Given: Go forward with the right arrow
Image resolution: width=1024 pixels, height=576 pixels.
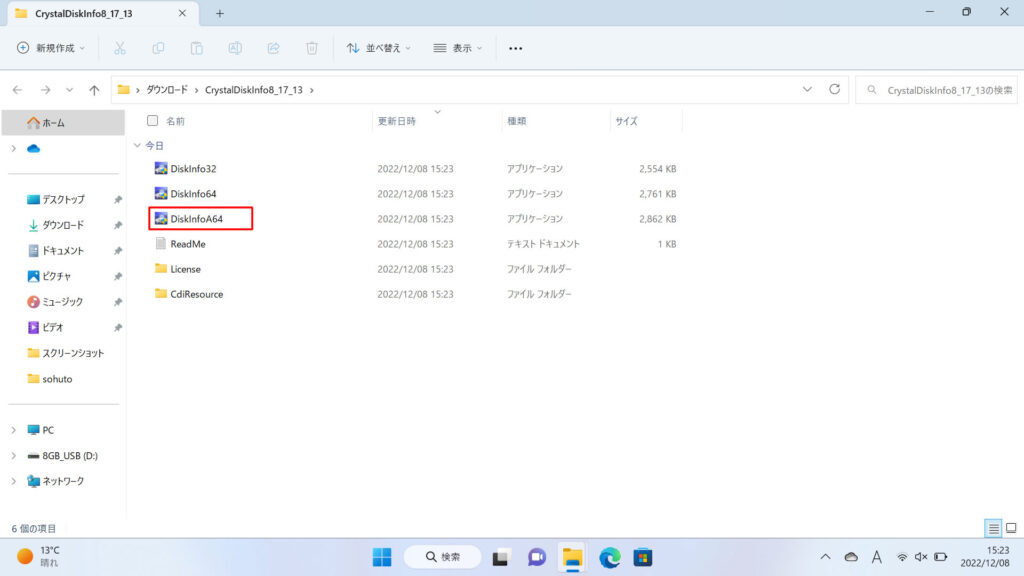Looking at the screenshot, I should pyautogui.click(x=45, y=90).
